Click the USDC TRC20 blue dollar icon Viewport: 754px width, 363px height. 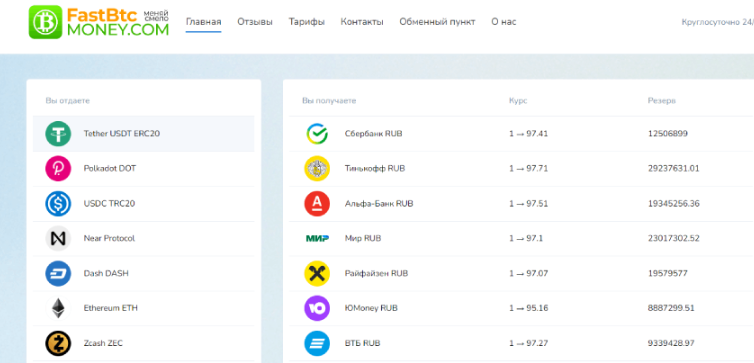point(58,203)
